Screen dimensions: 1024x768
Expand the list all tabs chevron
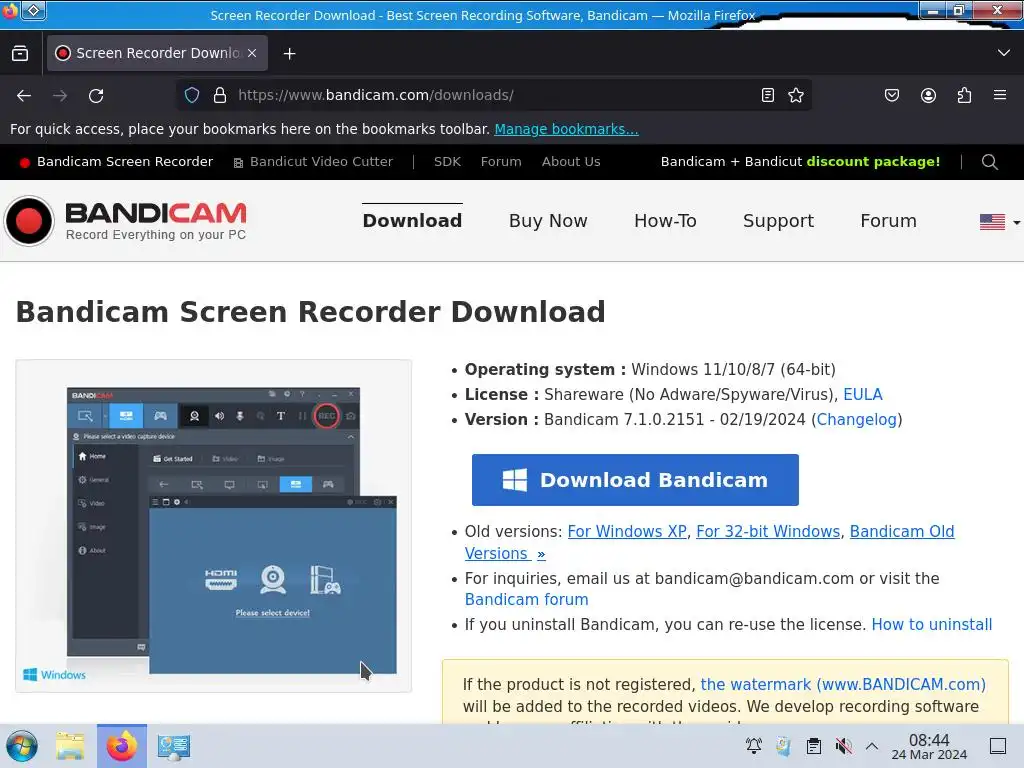click(1004, 53)
